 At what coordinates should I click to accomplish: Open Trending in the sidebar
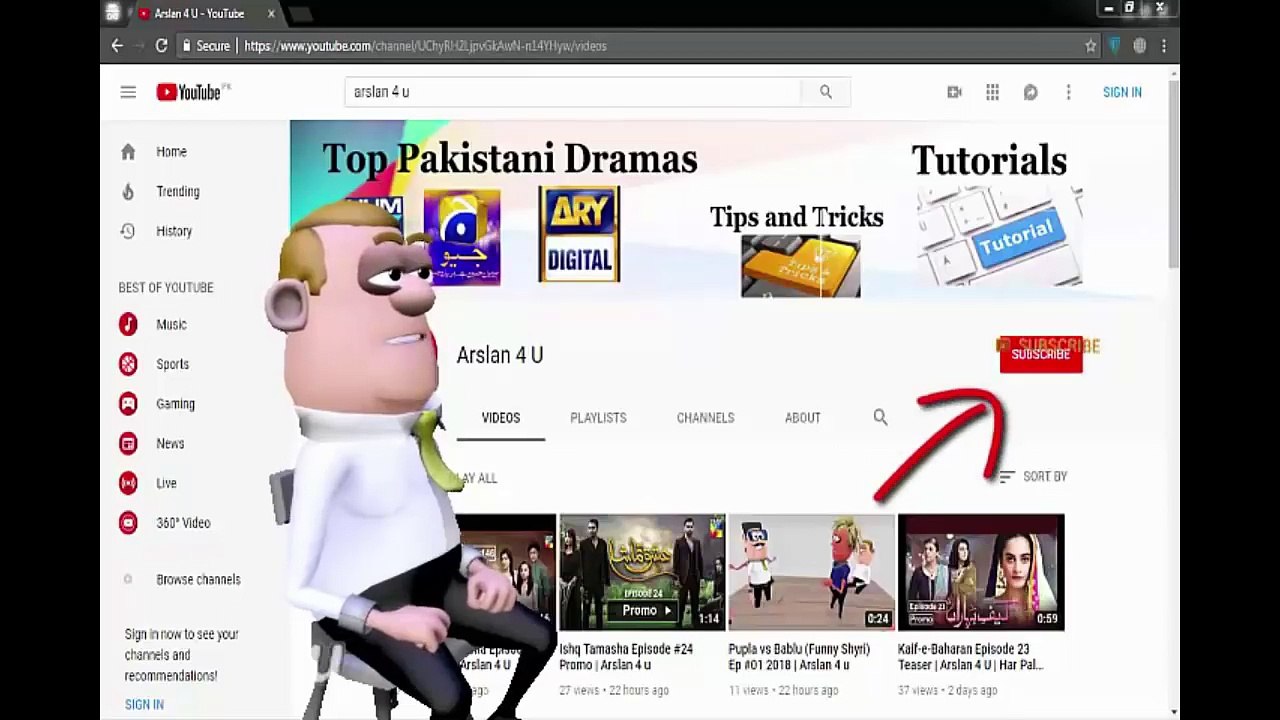(x=178, y=191)
